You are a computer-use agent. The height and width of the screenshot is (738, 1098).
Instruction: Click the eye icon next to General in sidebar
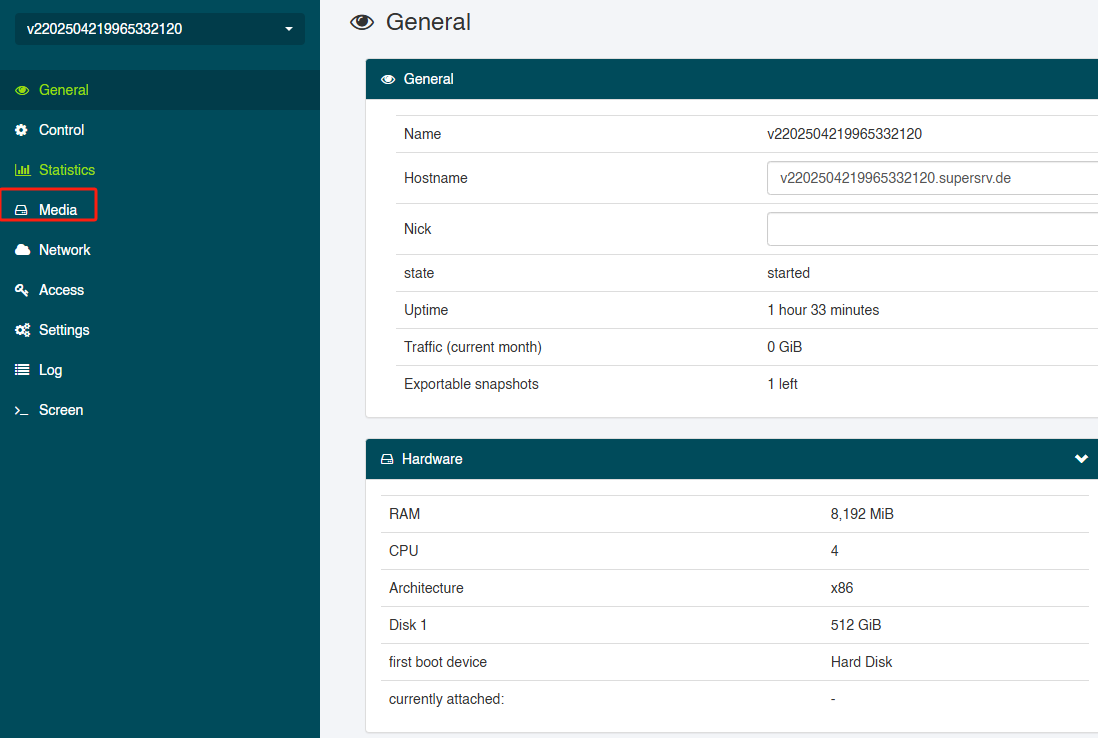tap(21, 90)
